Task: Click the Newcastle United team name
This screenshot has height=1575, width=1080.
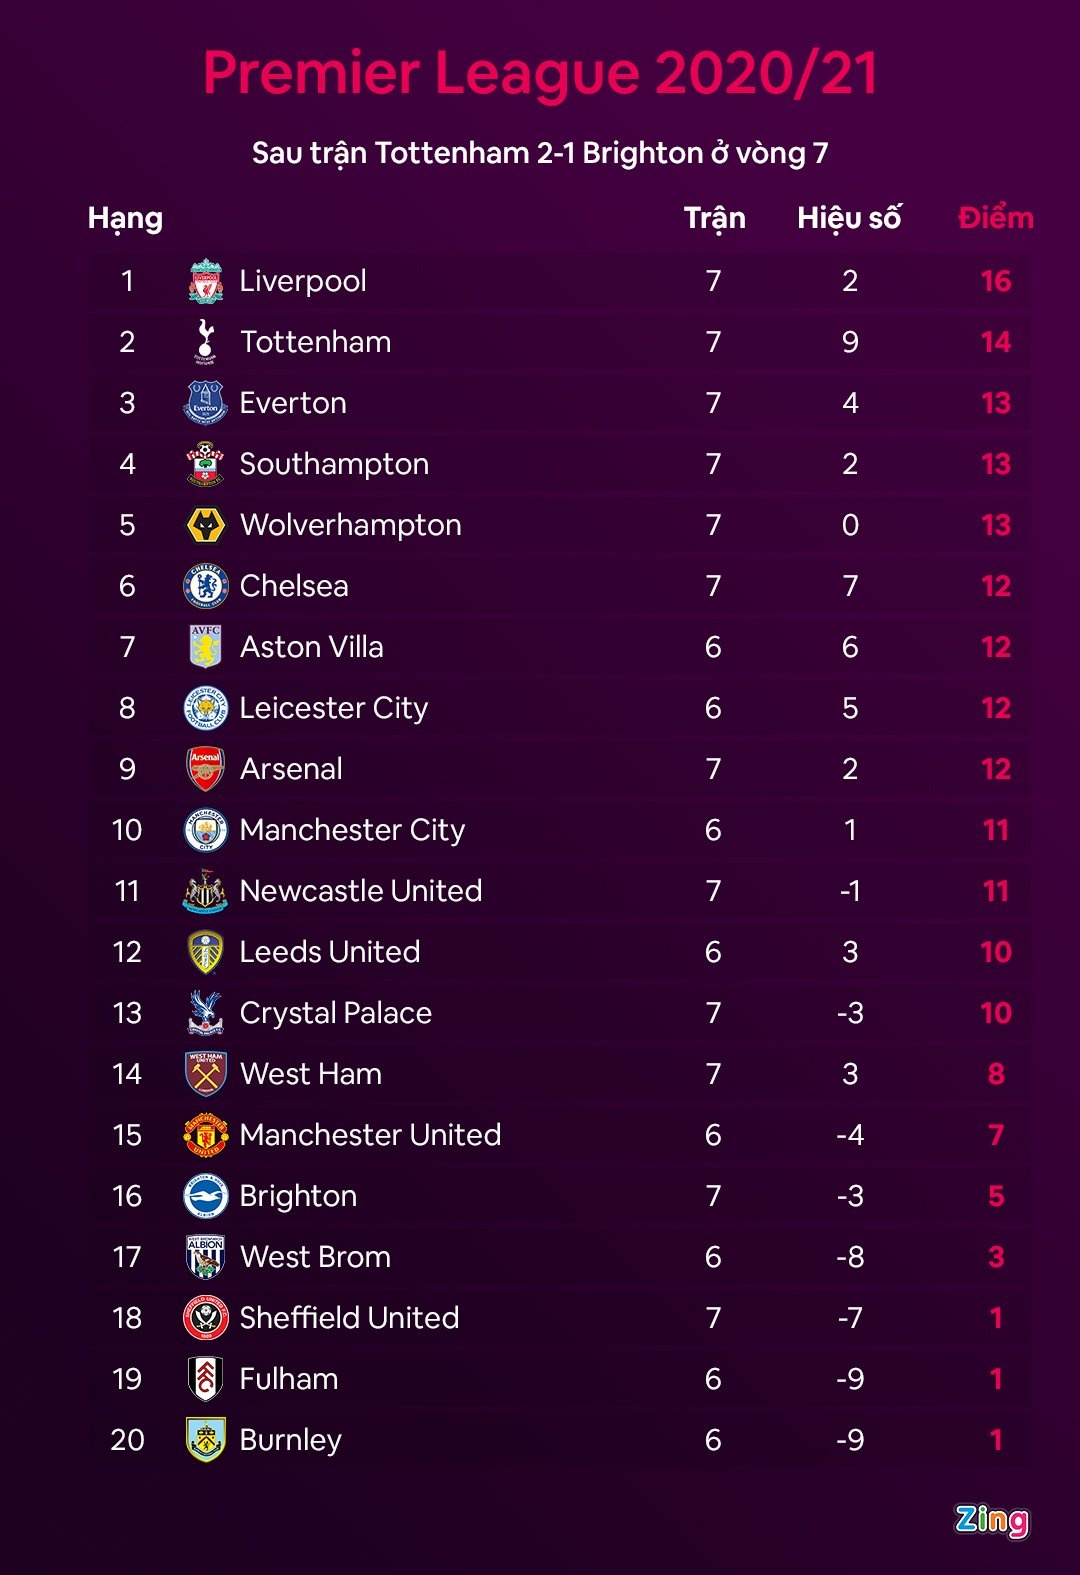Action: pos(361,891)
